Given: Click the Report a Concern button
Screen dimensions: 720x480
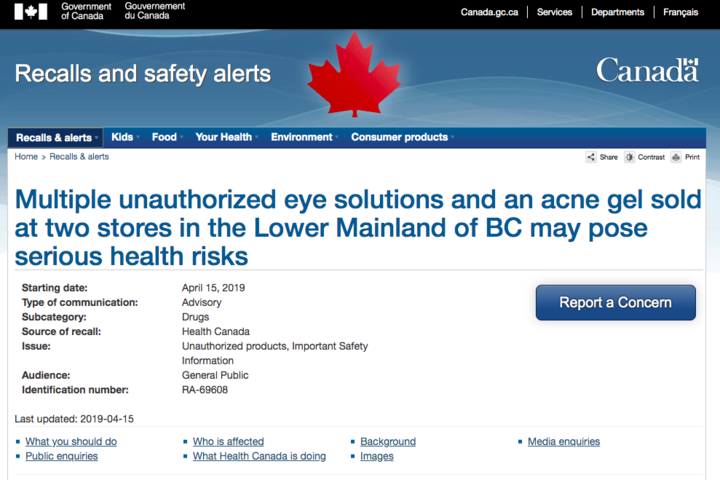Looking at the screenshot, I should point(615,302).
